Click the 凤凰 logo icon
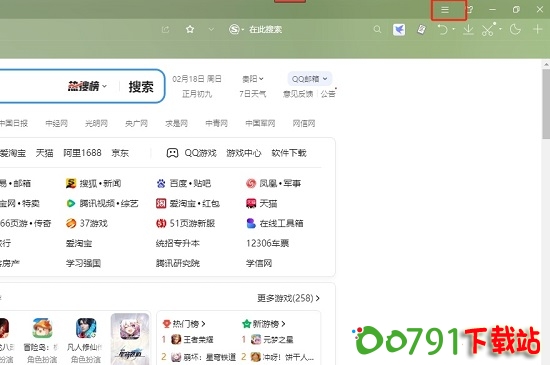 point(251,183)
